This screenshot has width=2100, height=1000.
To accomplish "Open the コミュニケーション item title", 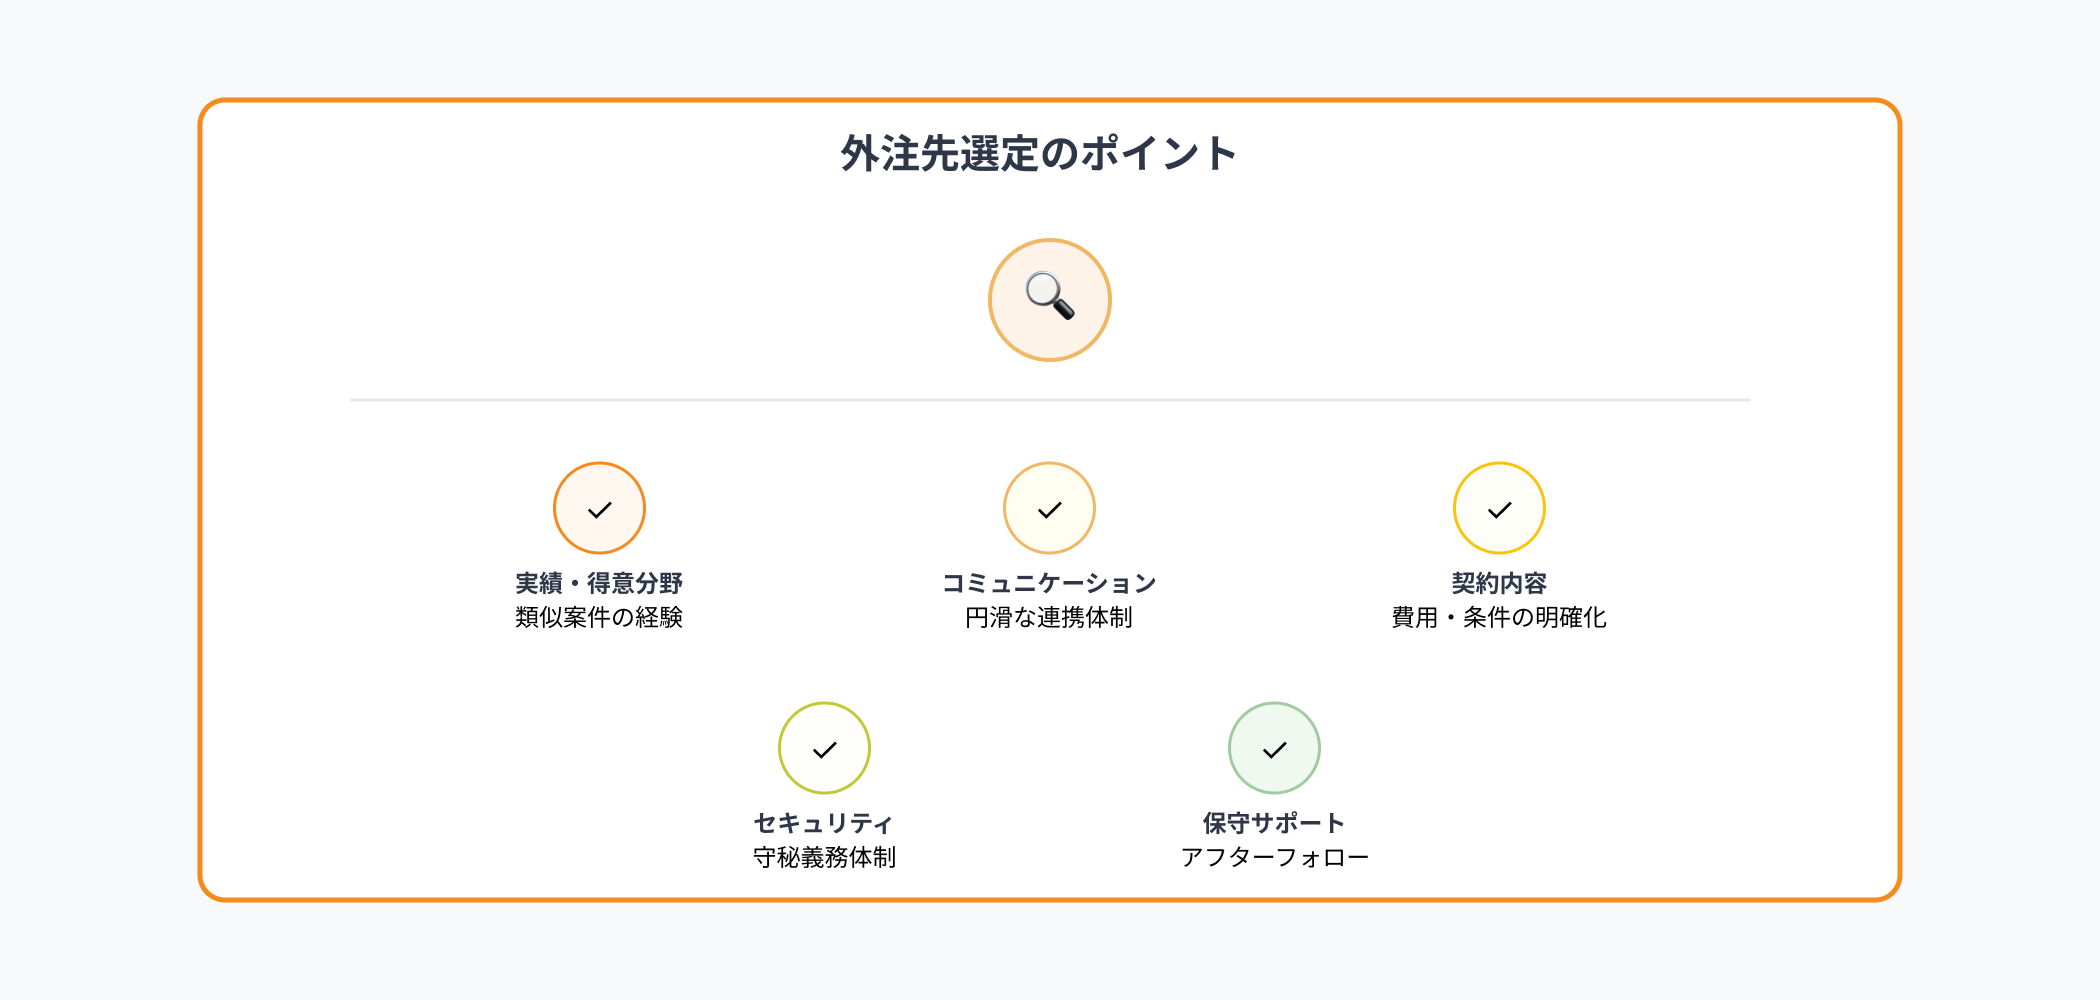I will (x=1049, y=583).
